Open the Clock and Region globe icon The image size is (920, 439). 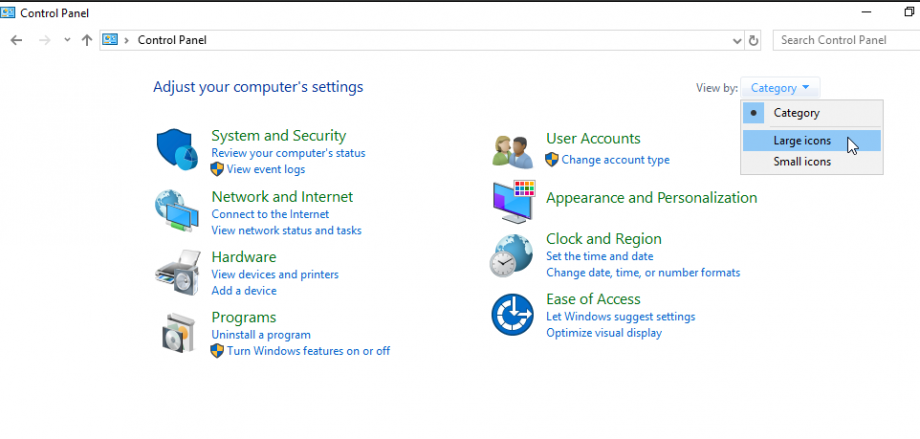coord(512,255)
